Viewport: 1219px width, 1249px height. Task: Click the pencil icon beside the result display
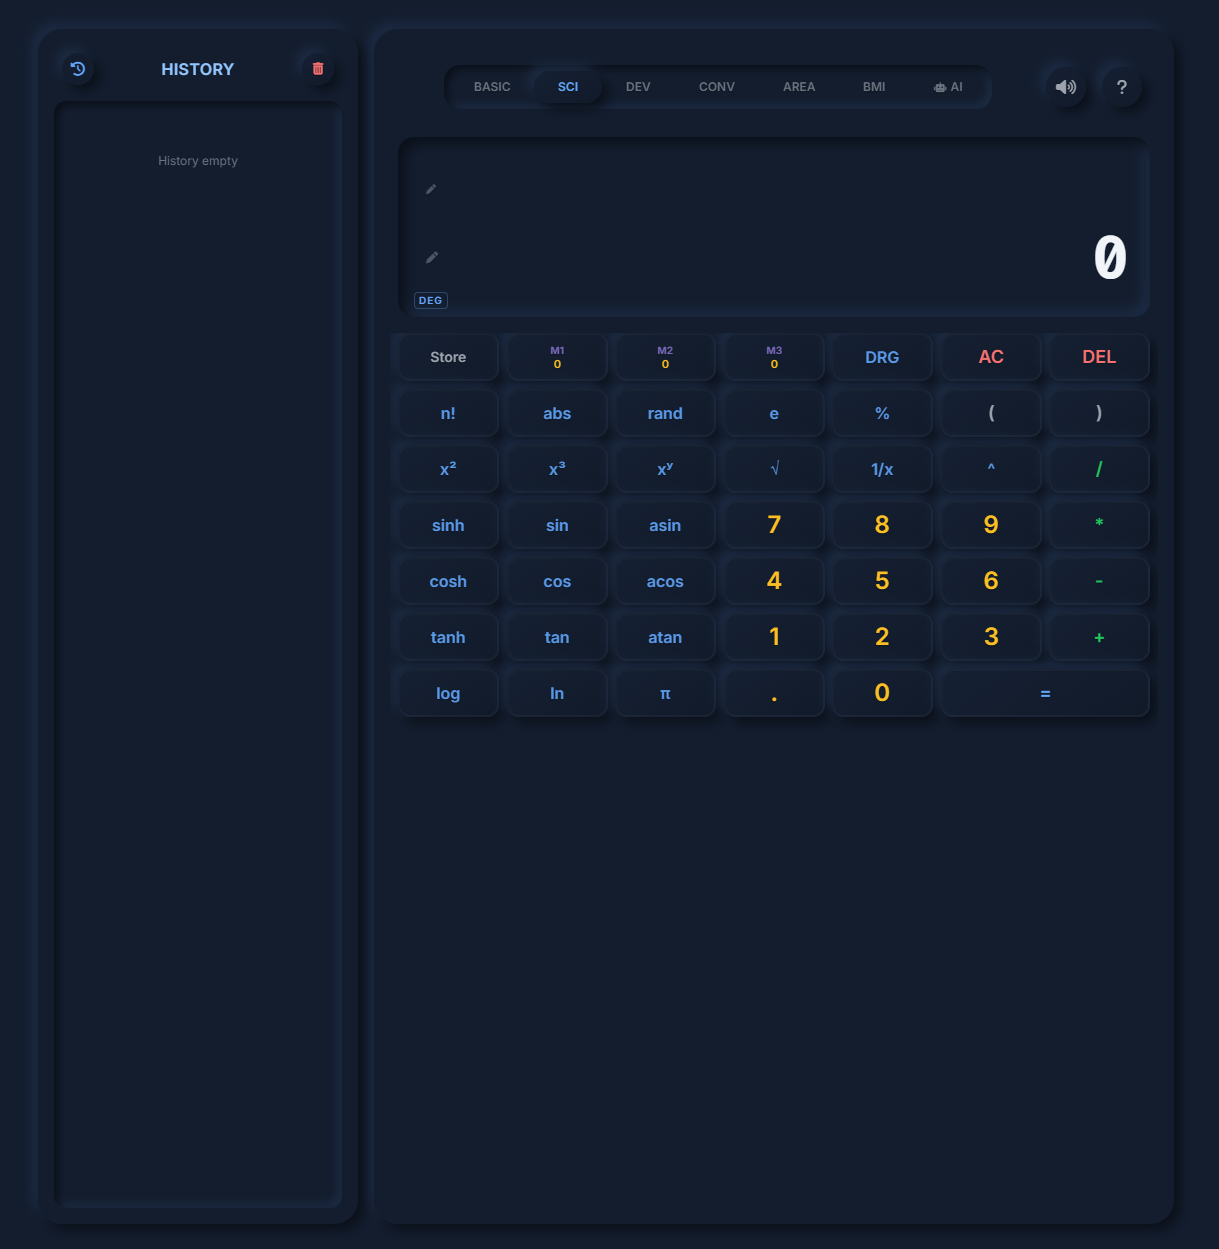[431, 257]
